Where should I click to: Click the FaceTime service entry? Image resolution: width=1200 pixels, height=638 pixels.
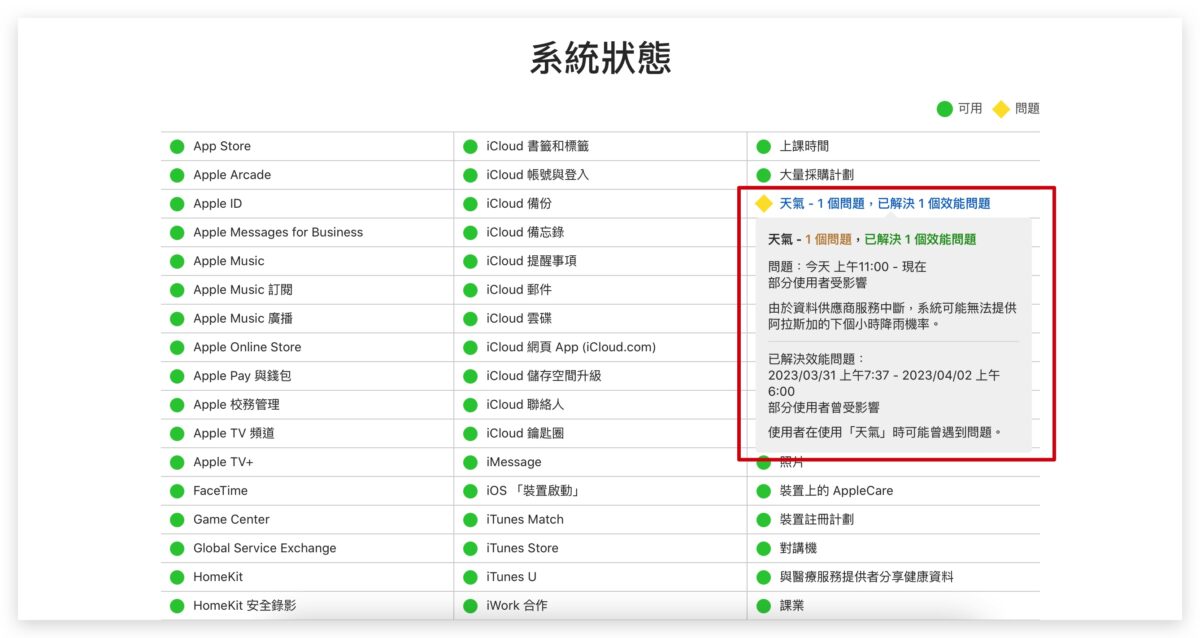(x=220, y=491)
